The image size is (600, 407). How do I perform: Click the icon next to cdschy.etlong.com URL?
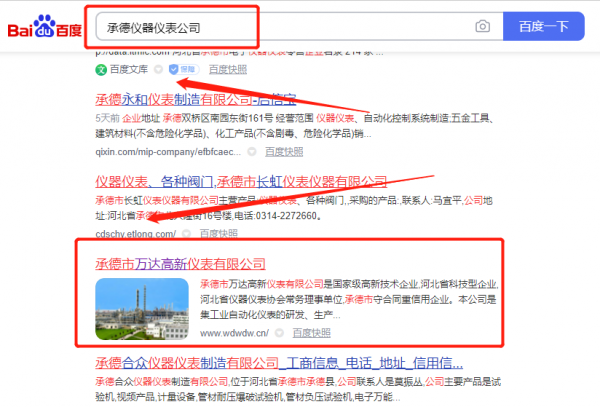[x=187, y=233]
